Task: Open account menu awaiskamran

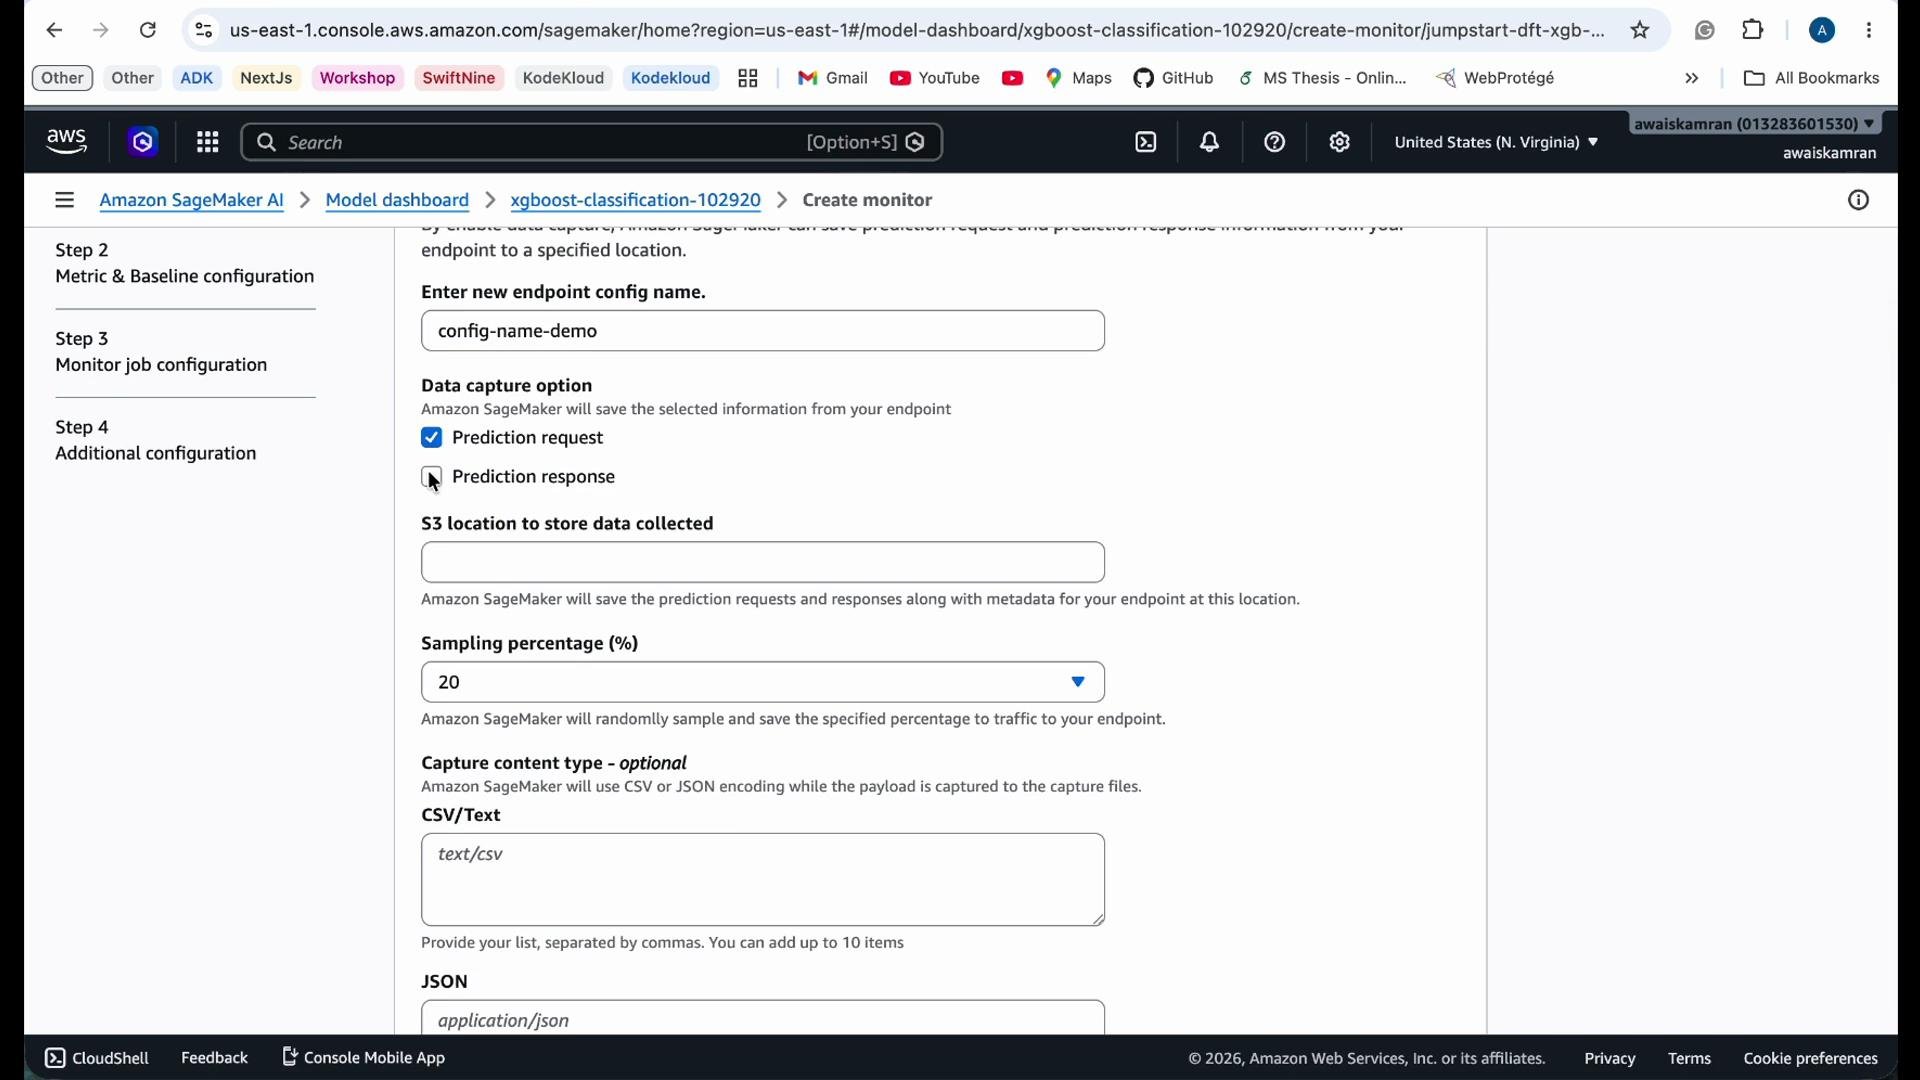Action: pos(1756,125)
